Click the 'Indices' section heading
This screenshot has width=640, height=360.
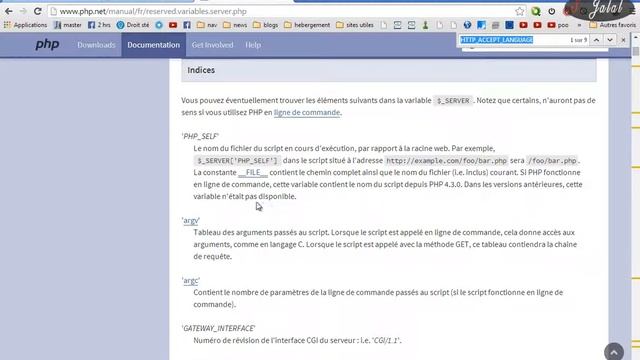[201, 70]
